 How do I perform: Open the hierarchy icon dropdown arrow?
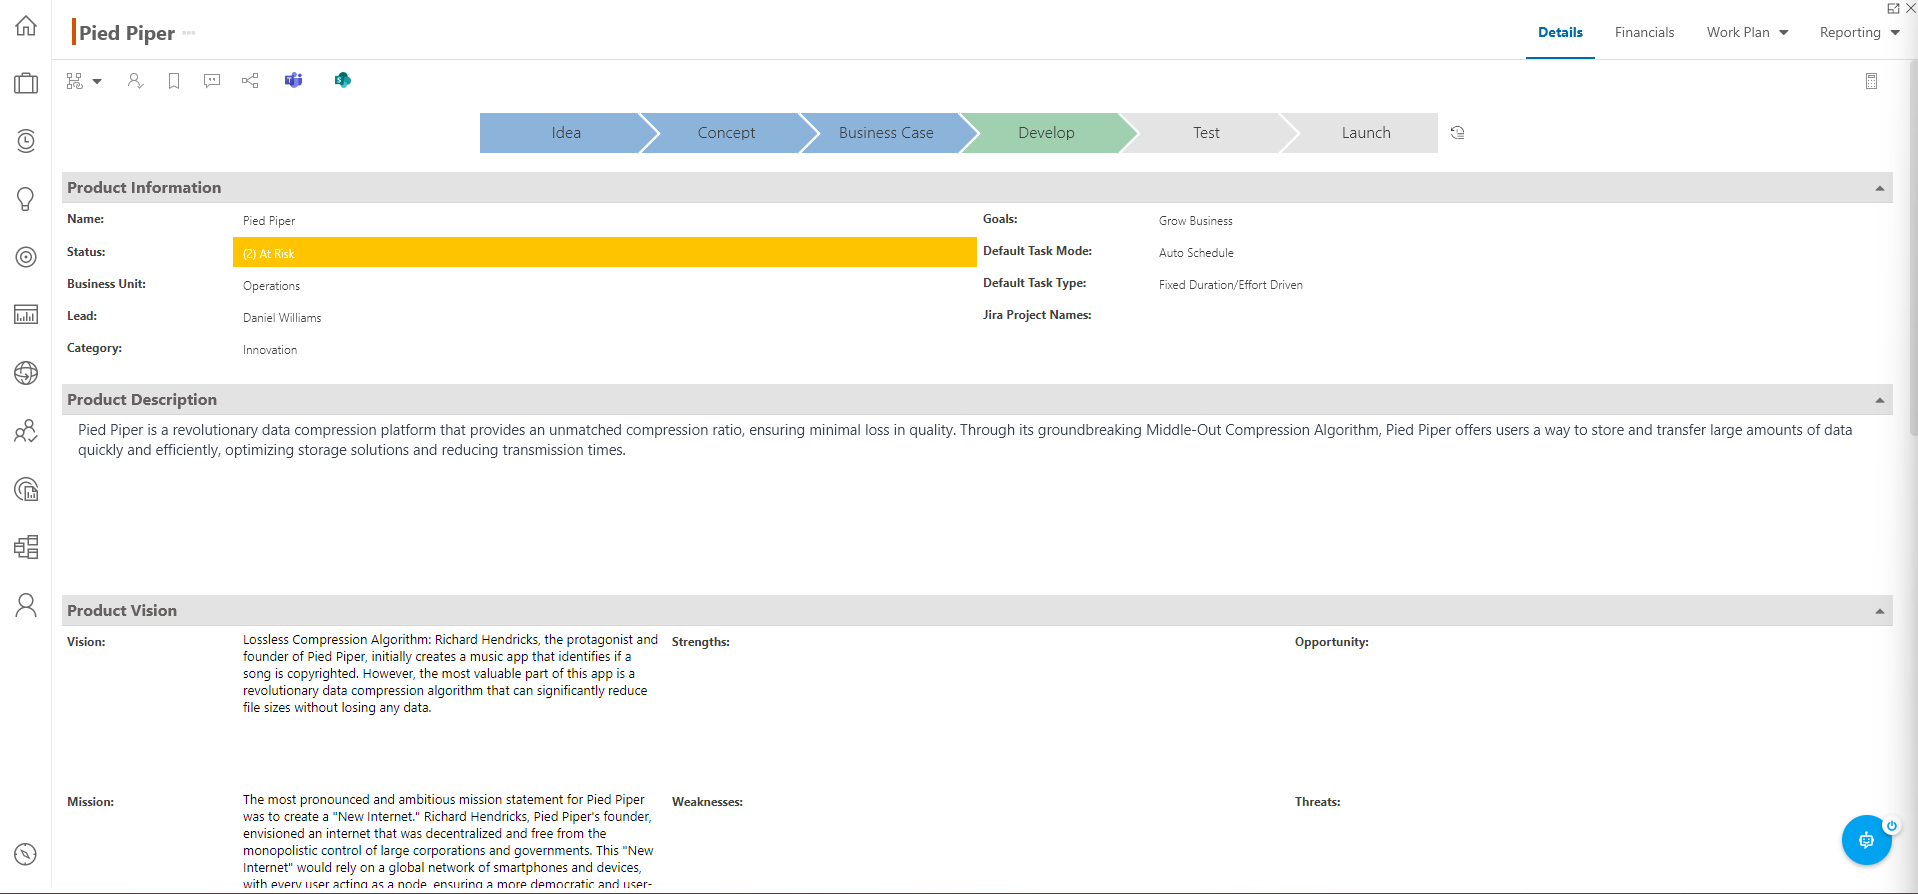pos(97,82)
